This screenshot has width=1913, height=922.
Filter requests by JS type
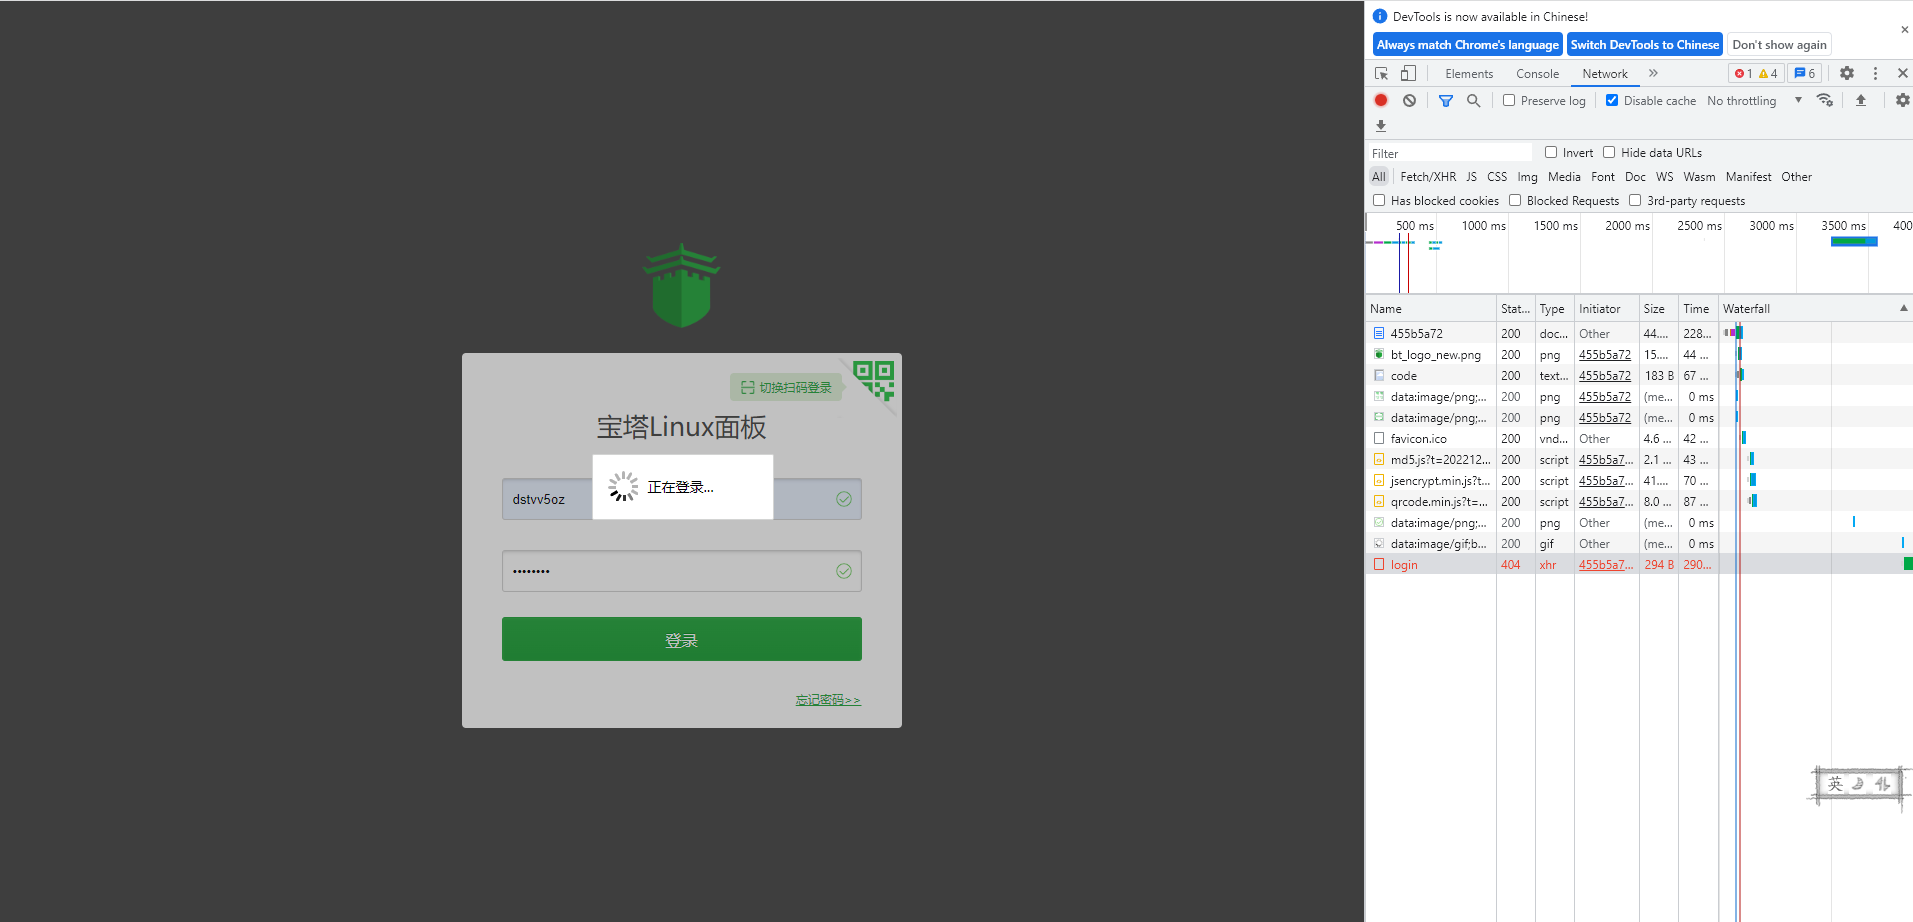(1471, 177)
